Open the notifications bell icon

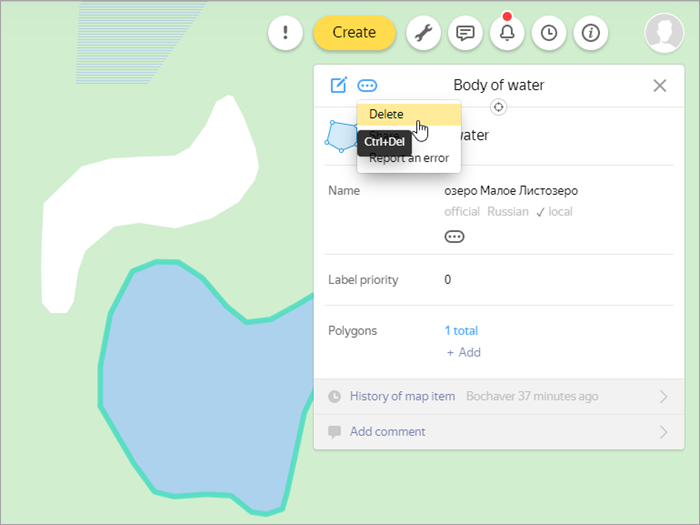(x=507, y=33)
